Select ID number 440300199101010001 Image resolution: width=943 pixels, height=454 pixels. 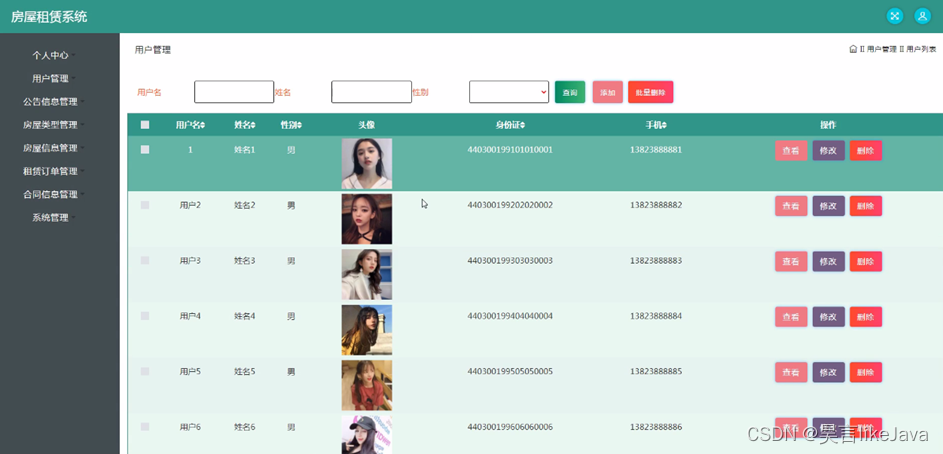(x=510, y=150)
